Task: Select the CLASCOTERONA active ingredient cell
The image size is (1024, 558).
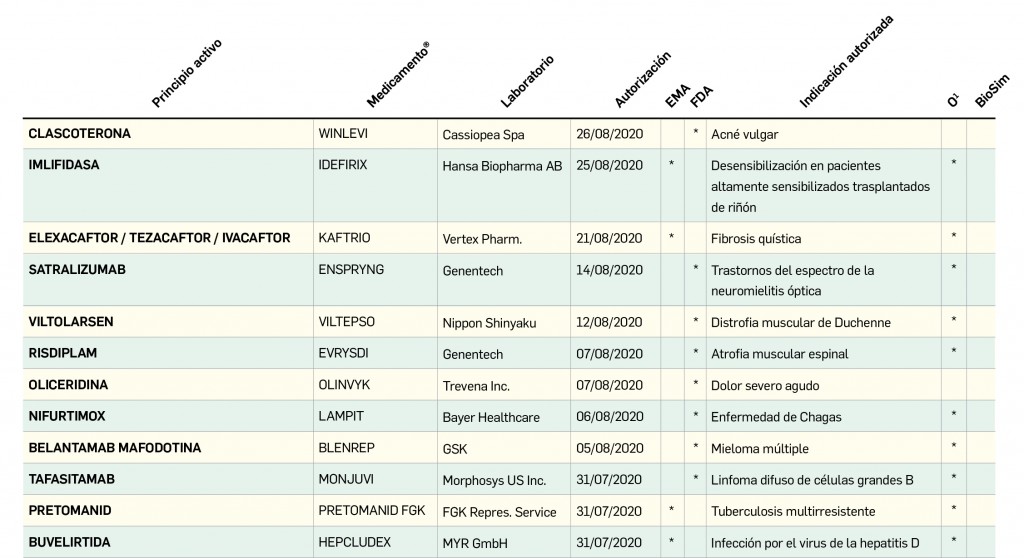Action: (80, 134)
